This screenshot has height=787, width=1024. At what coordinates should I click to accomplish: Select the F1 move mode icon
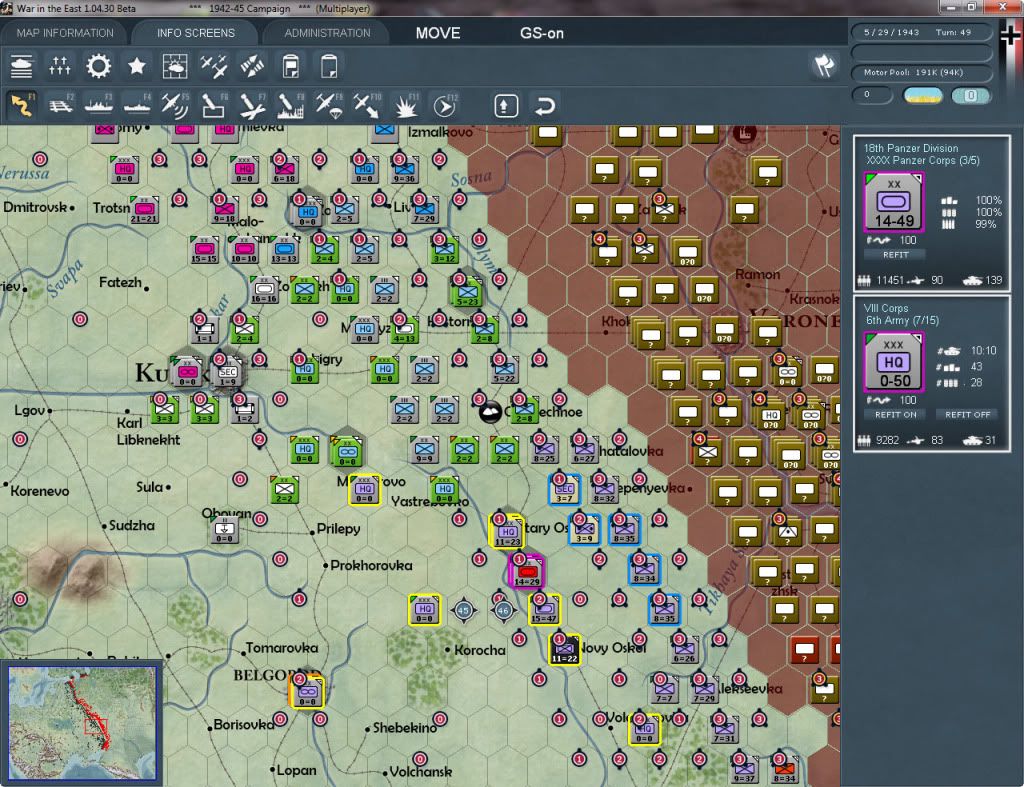tap(21, 105)
